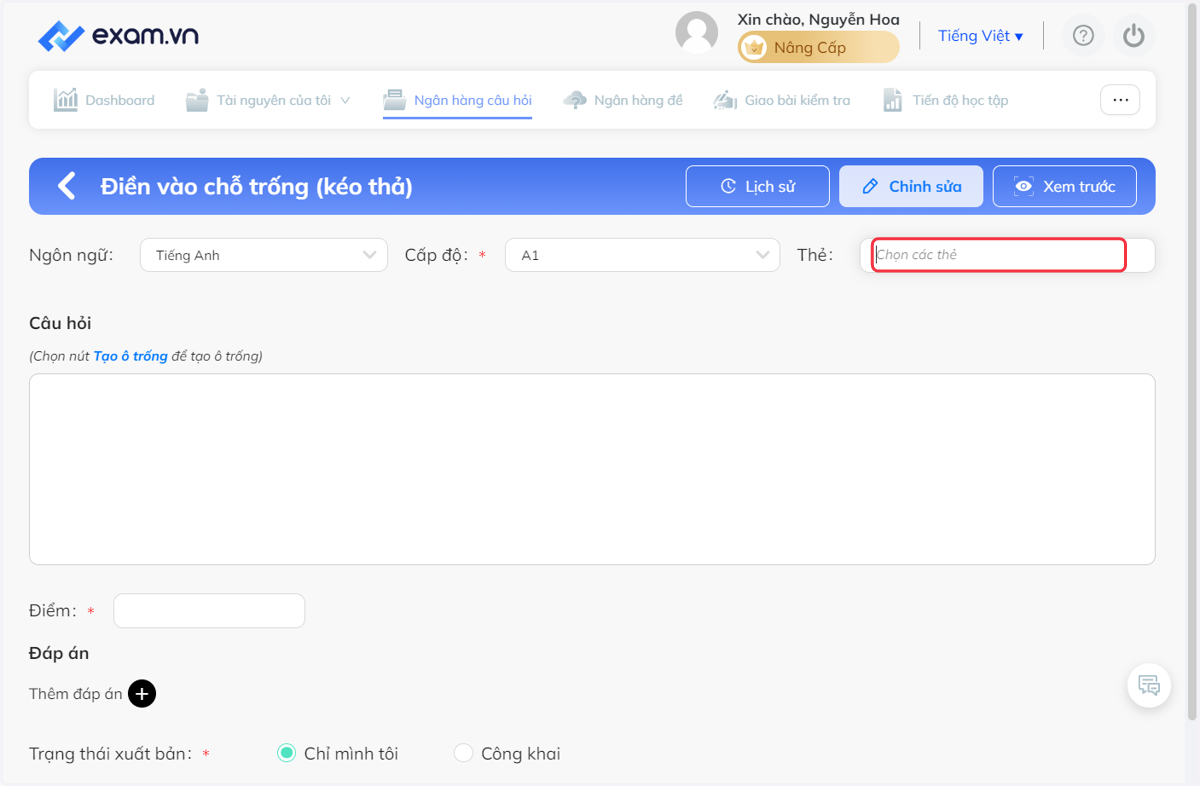This screenshot has height=786, width=1200.
Task: Select the Ngân hàng câu hỏi tab
Action: pyautogui.click(x=458, y=100)
